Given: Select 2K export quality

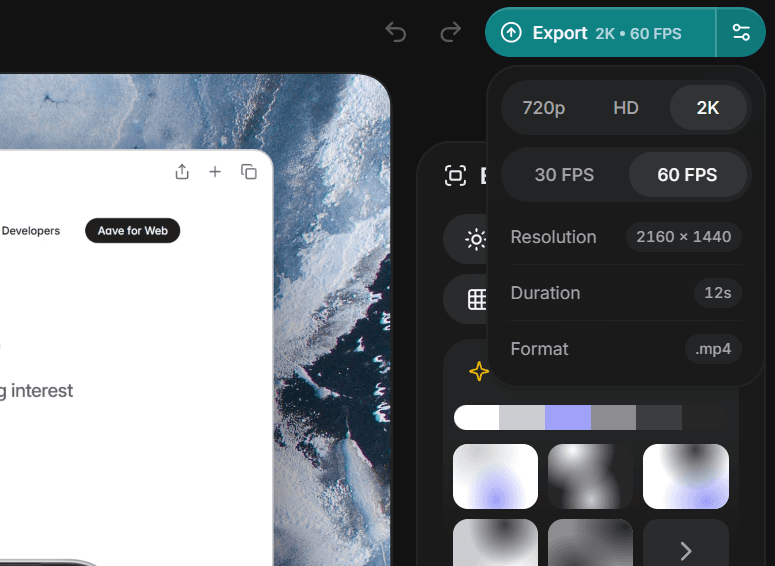Looking at the screenshot, I should tap(708, 108).
